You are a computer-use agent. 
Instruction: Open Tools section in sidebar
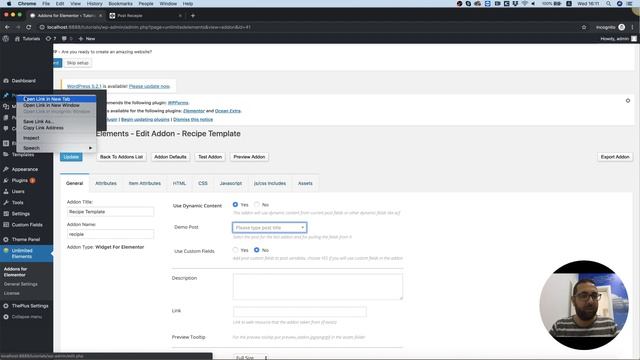(18, 202)
